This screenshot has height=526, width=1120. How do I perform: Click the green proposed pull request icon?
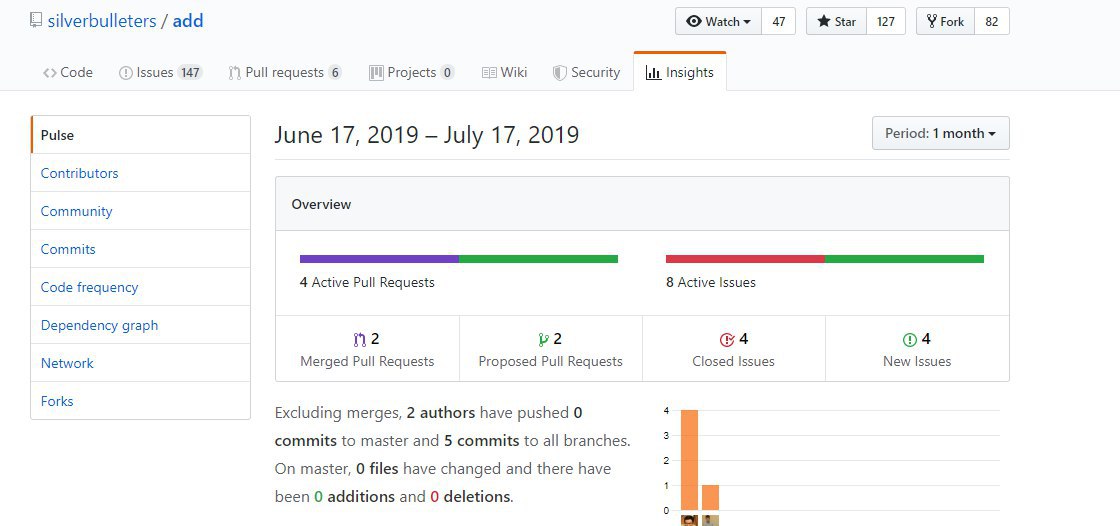[544, 339]
